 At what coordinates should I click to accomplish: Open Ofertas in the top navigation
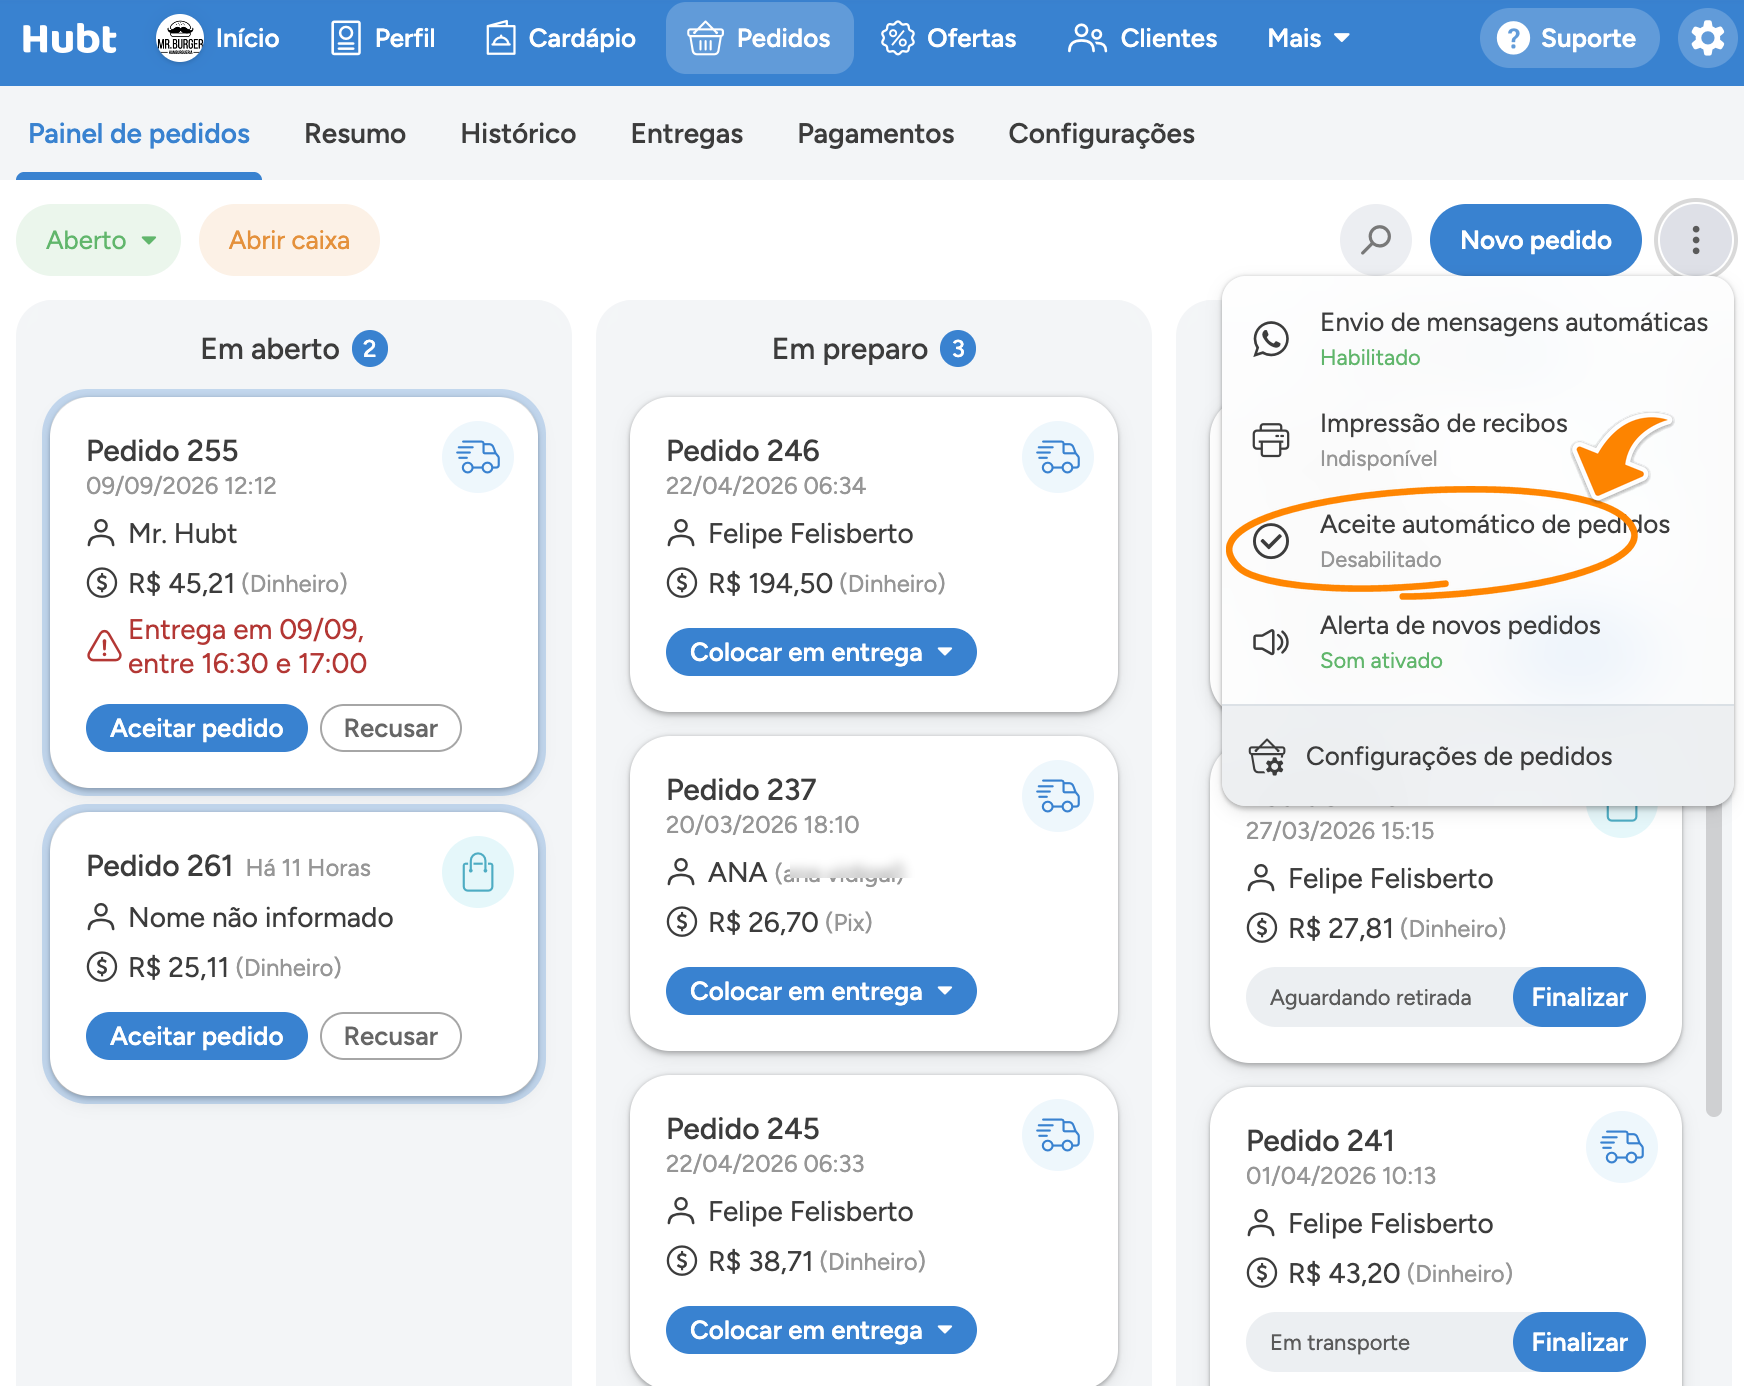(x=948, y=38)
